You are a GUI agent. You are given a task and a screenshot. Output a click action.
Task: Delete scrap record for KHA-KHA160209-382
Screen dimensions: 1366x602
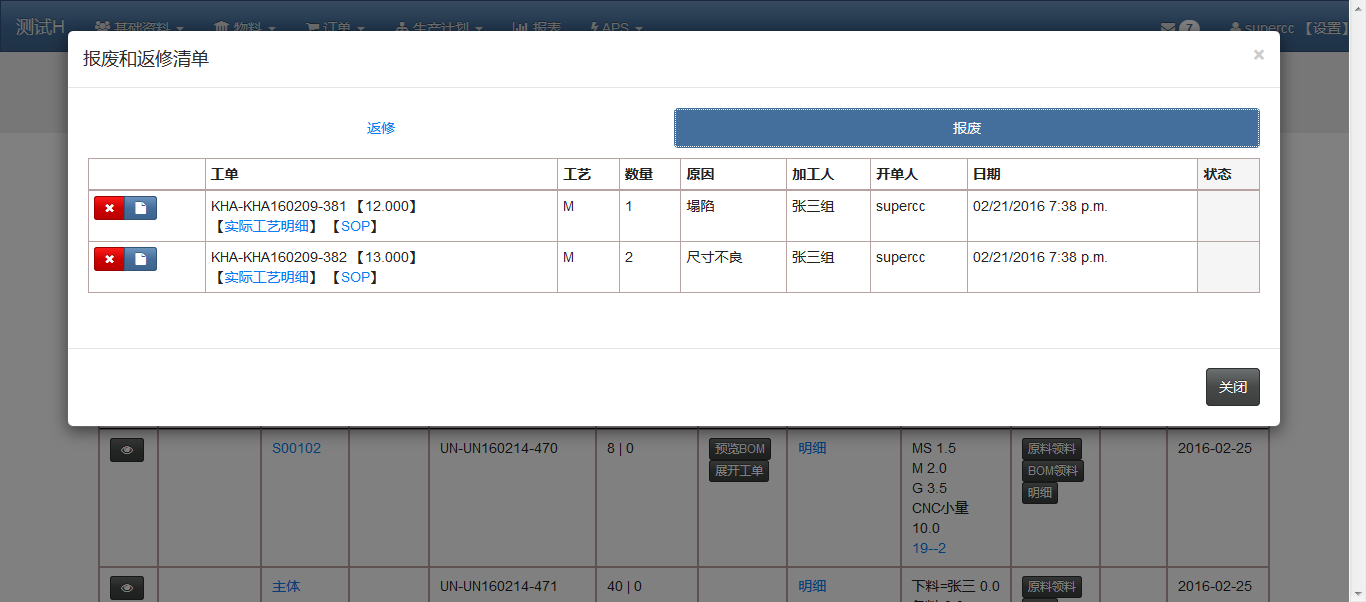pyautogui.click(x=109, y=259)
